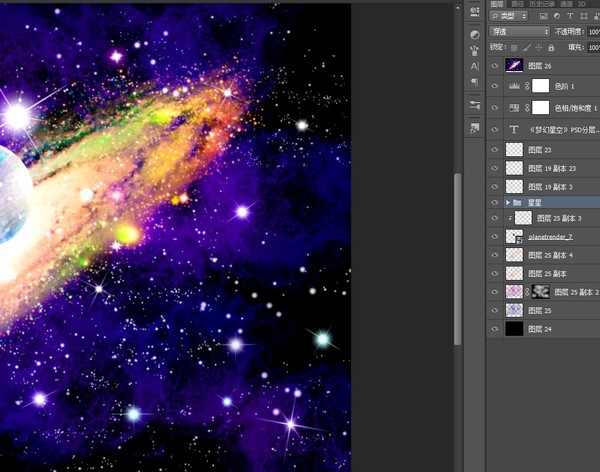Click the mask link chain on 色相/饱和度 1
This screenshot has width=600, height=472.
[x=527, y=108]
